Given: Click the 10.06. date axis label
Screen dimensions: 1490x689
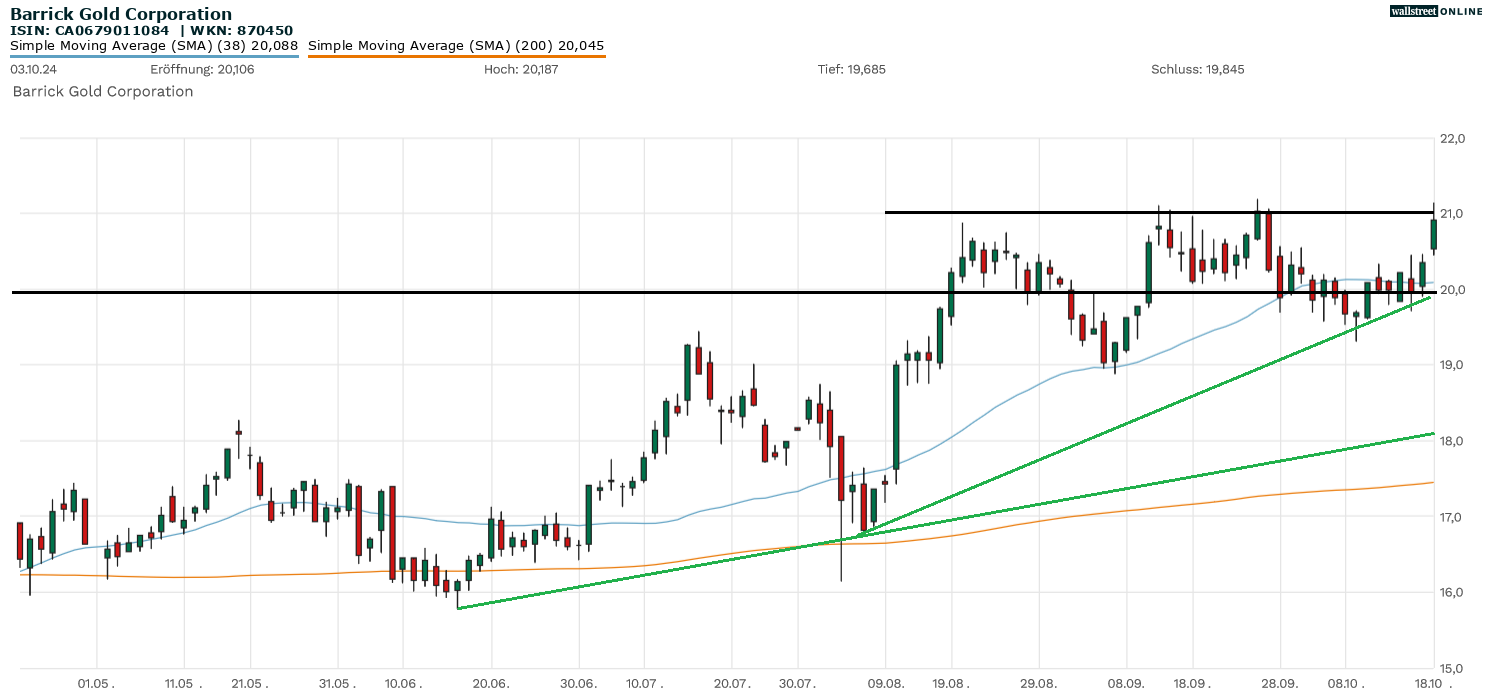Looking at the screenshot, I should pos(402,682).
